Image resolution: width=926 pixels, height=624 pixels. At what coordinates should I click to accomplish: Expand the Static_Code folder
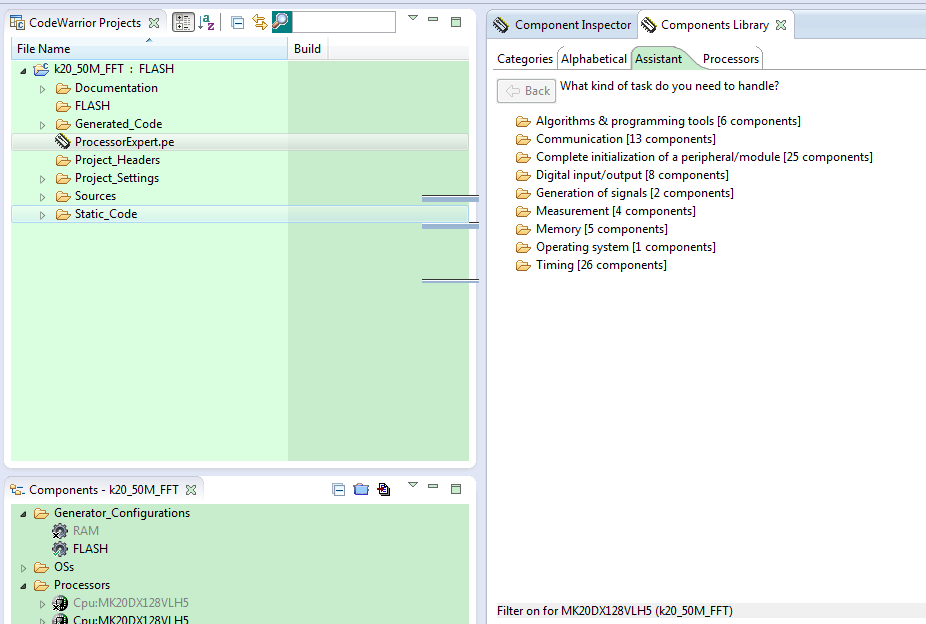pyautogui.click(x=43, y=215)
